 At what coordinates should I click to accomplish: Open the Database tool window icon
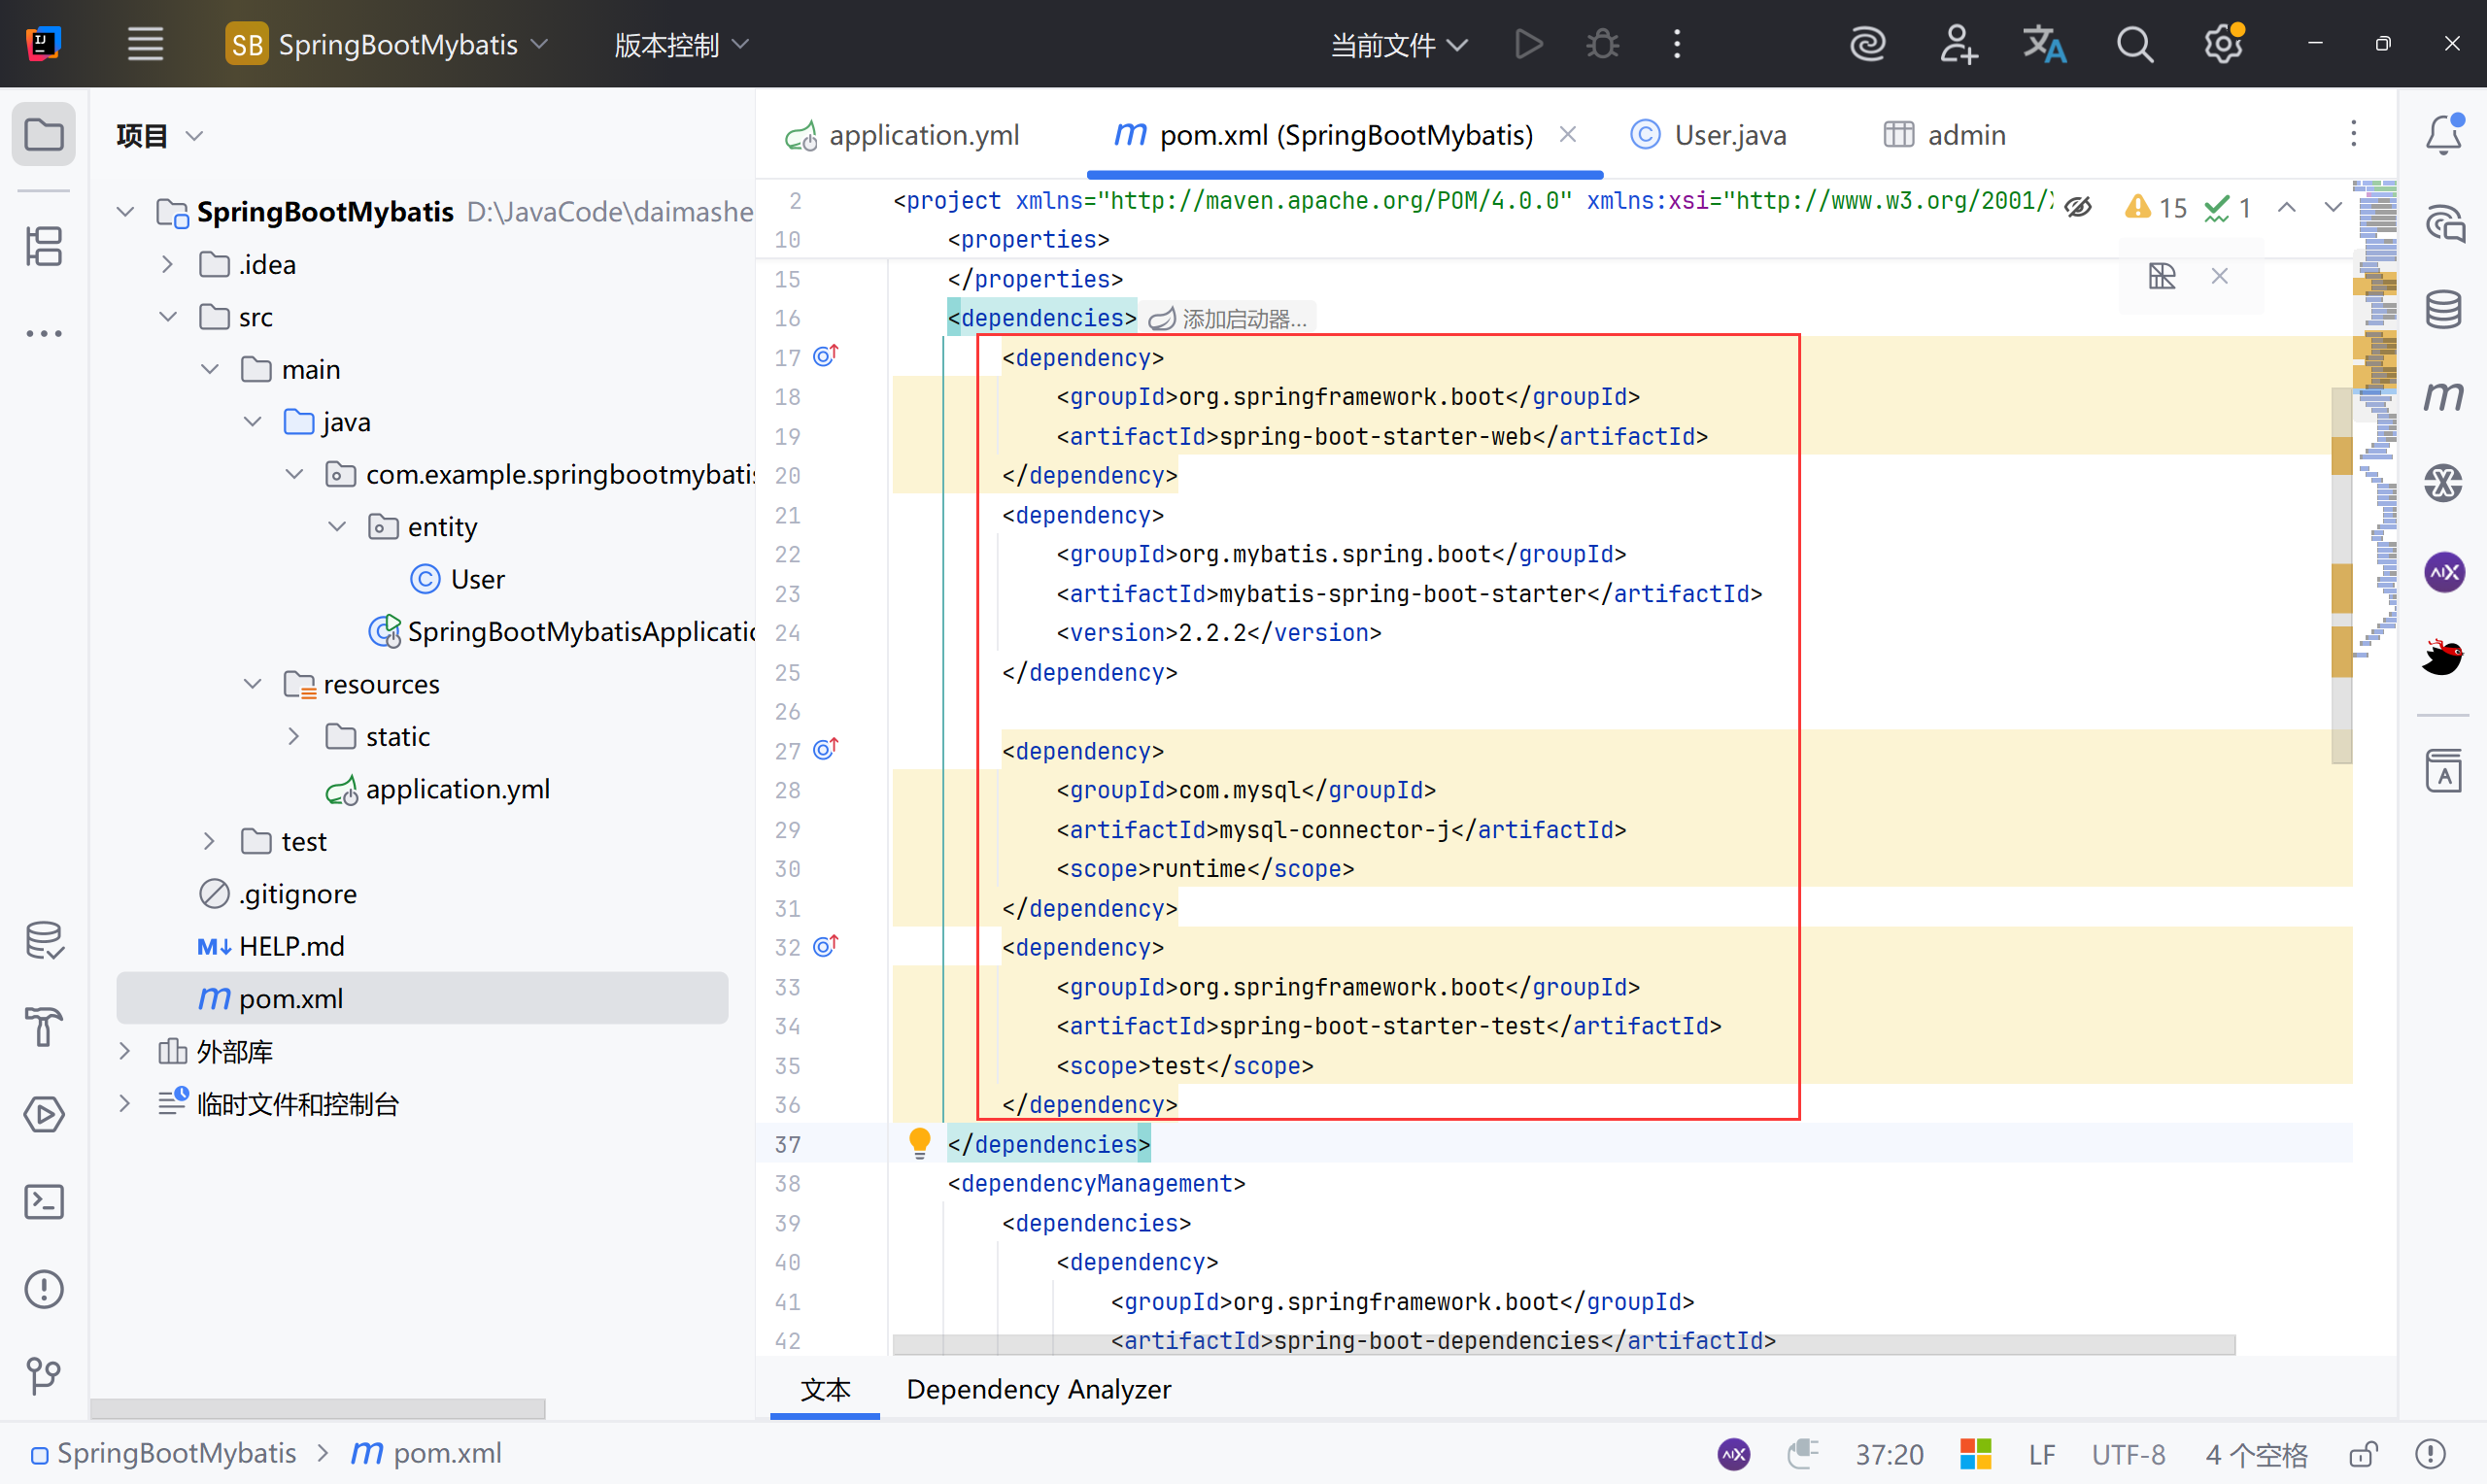2443,309
